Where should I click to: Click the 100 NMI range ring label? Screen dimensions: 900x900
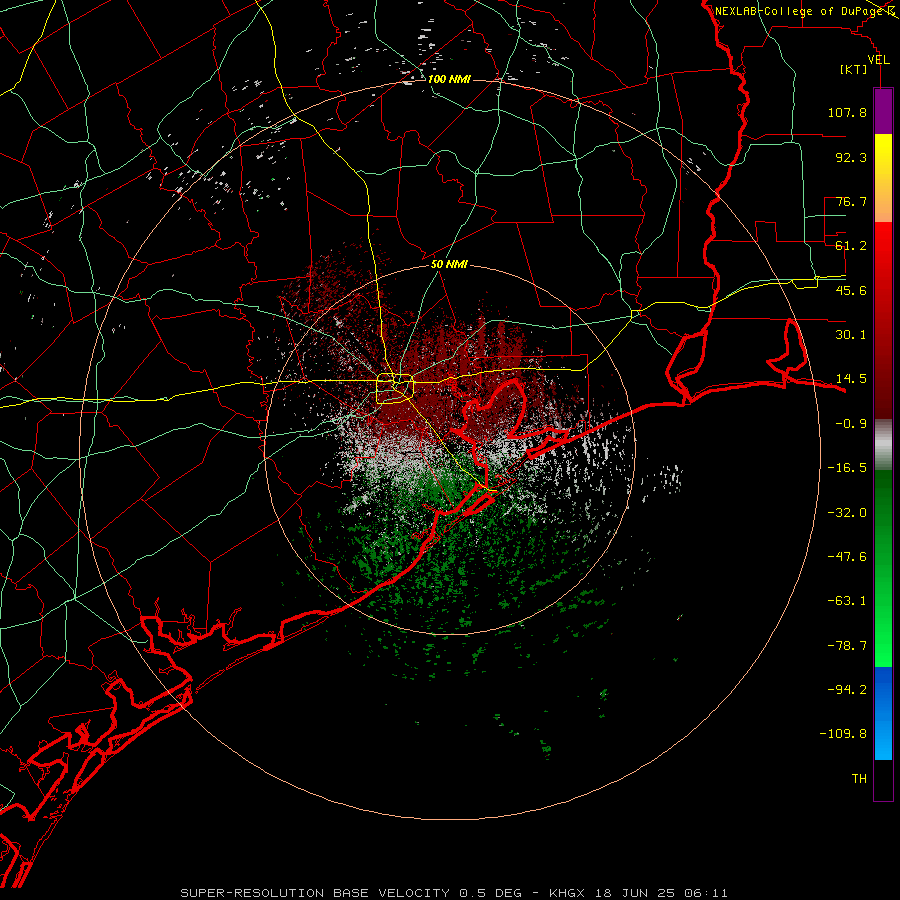[449, 79]
